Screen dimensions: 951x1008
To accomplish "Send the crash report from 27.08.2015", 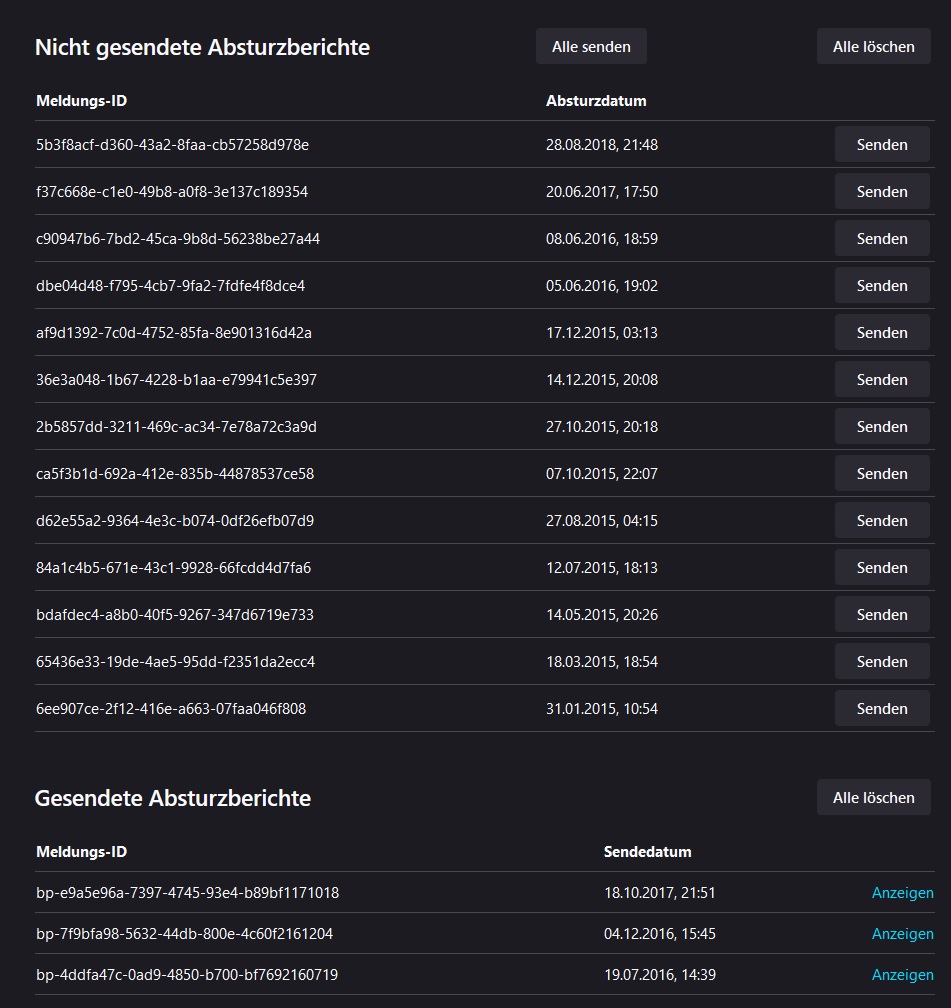I will click(x=882, y=521).
